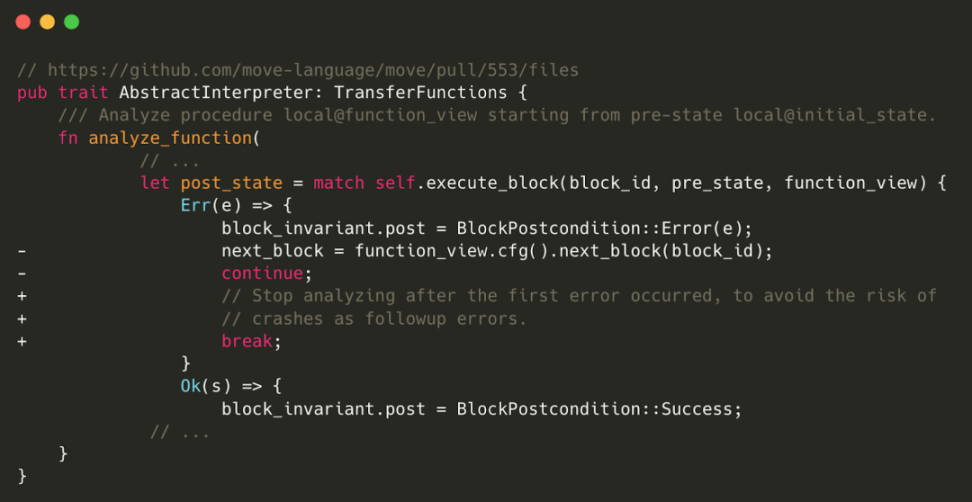972x502 pixels.
Task: Click the Ok(s) match arm
Action: click(x=201, y=387)
